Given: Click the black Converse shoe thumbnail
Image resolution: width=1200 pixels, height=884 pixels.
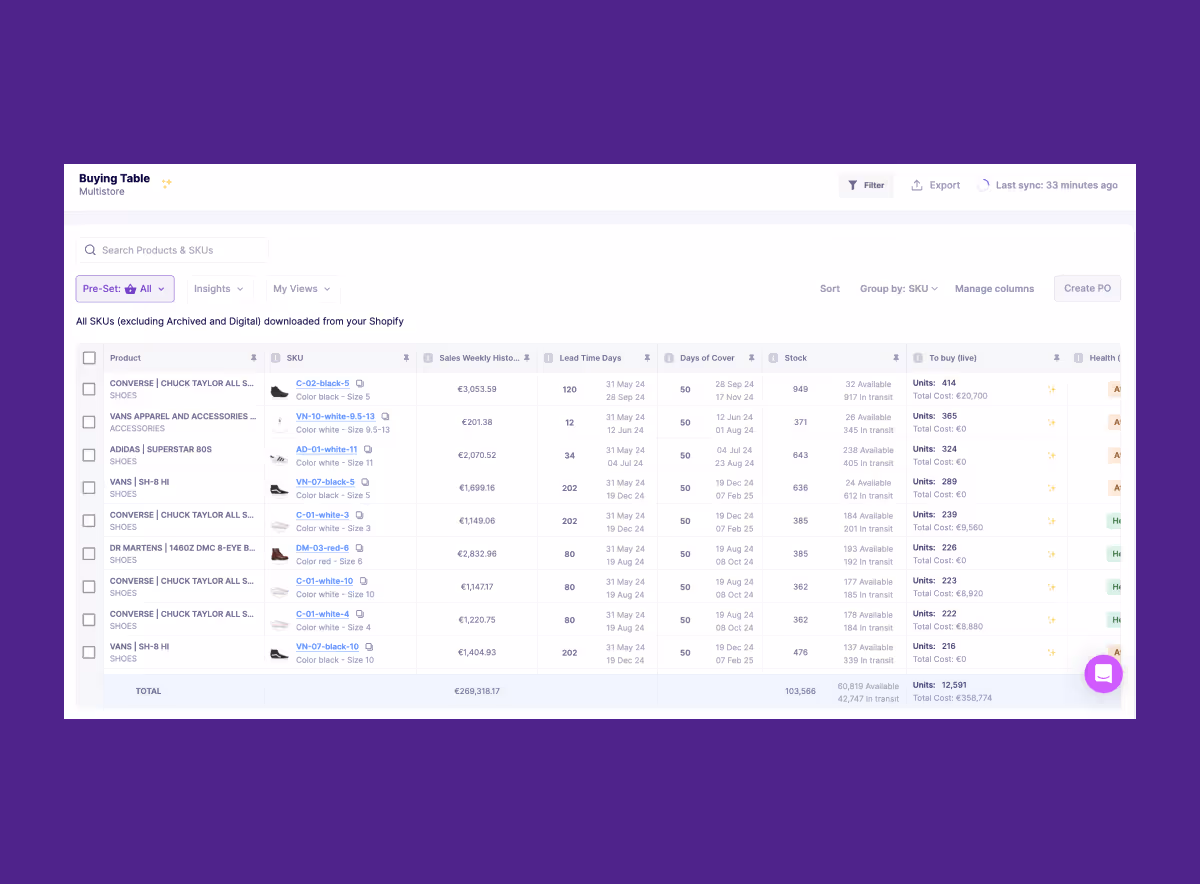Looking at the screenshot, I should [x=279, y=391].
